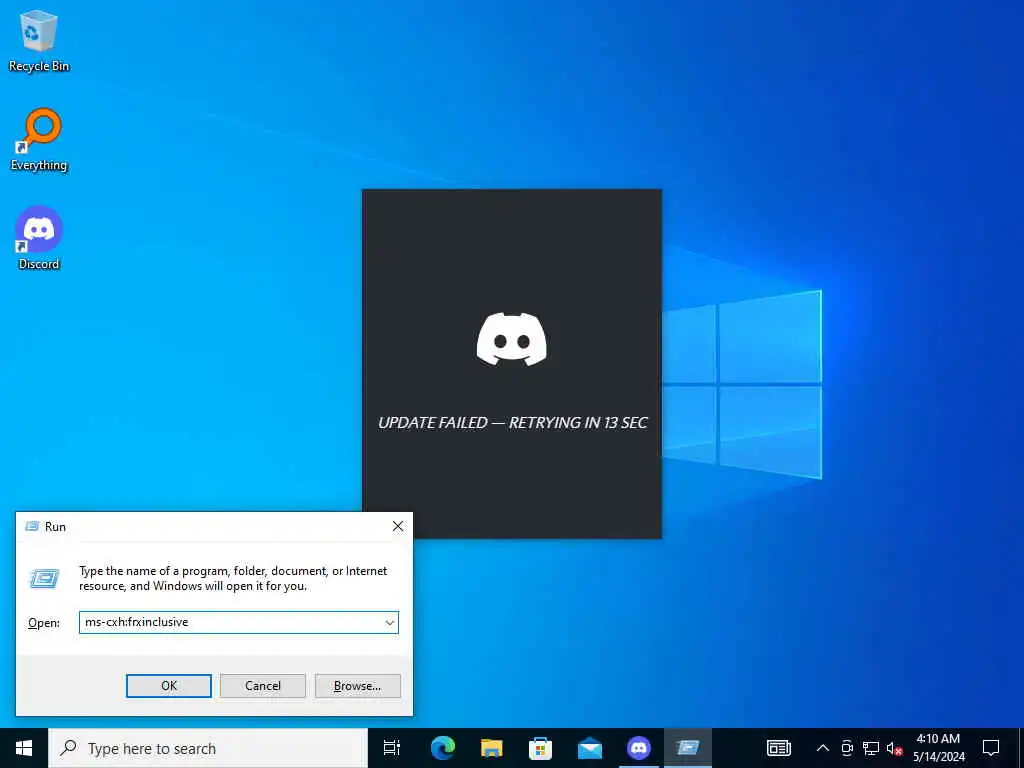Open File Explorer from the taskbar
Viewport: 1024px width, 768px height.
click(491, 748)
